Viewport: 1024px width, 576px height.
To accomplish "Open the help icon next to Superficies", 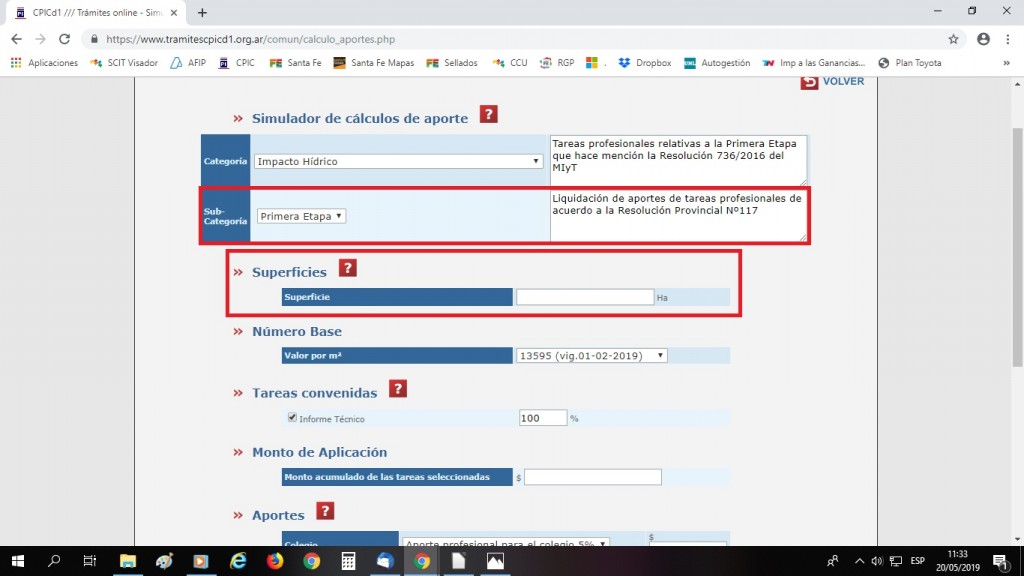I will pyautogui.click(x=347, y=268).
